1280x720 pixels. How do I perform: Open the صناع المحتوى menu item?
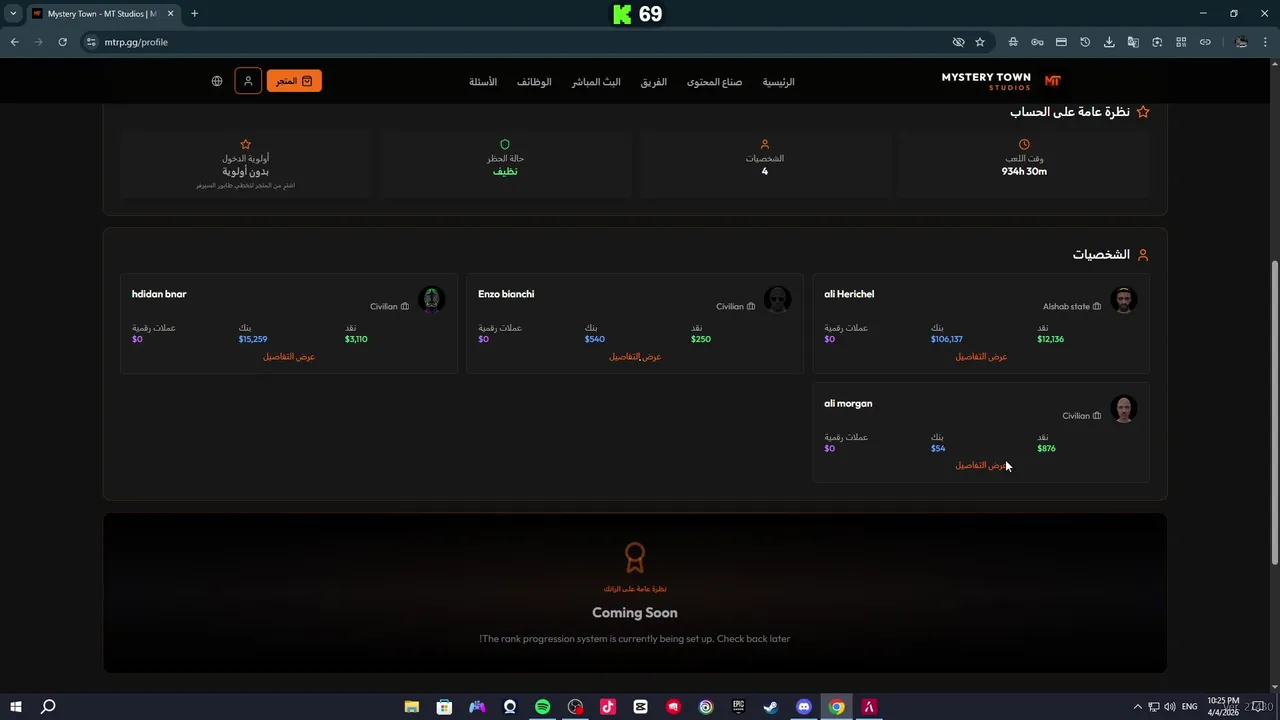(x=714, y=82)
